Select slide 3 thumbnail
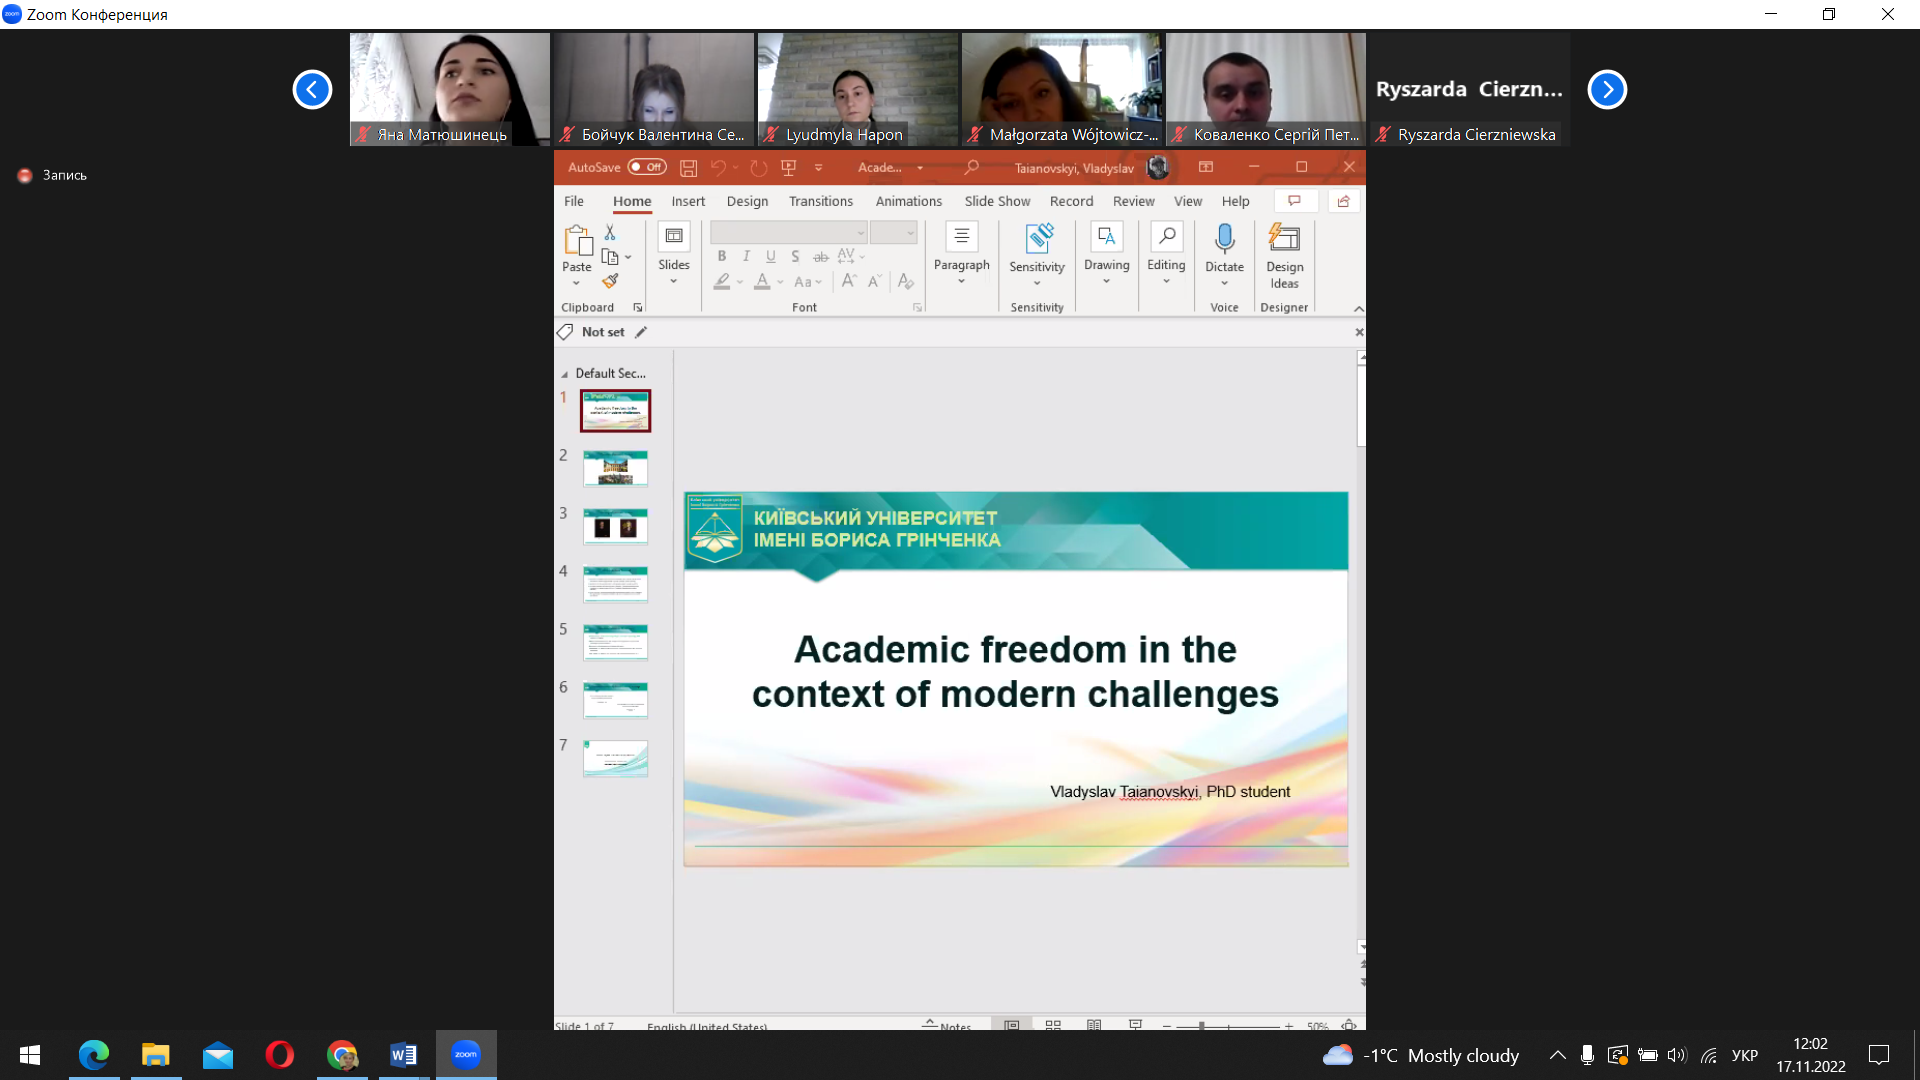1920x1080 pixels. (x=615, y=526)
